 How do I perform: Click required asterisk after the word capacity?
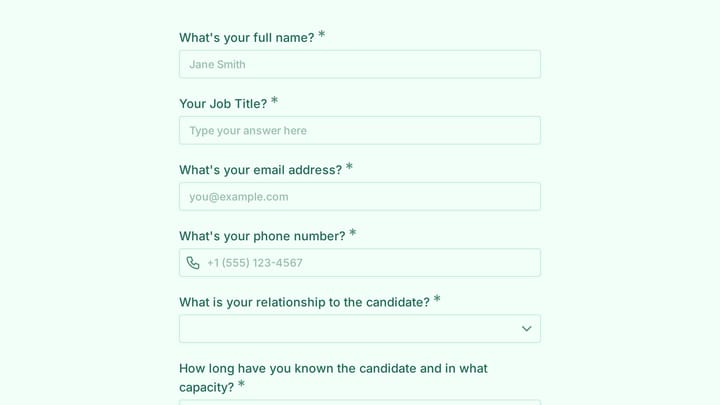pos(242,383)
